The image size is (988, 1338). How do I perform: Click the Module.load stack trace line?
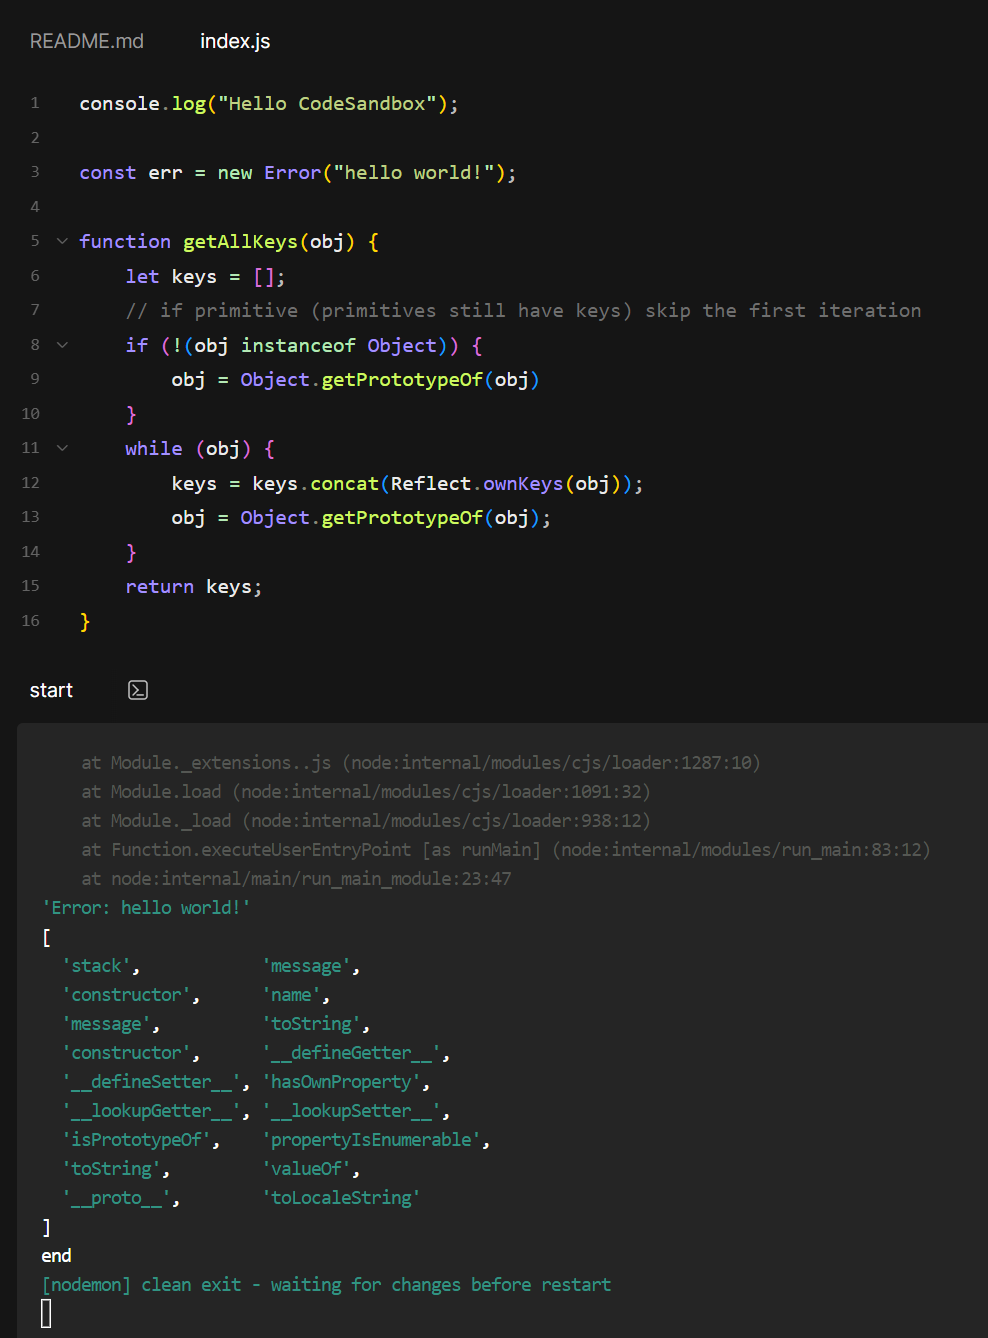pyautogui.click(x=366, y=791)
